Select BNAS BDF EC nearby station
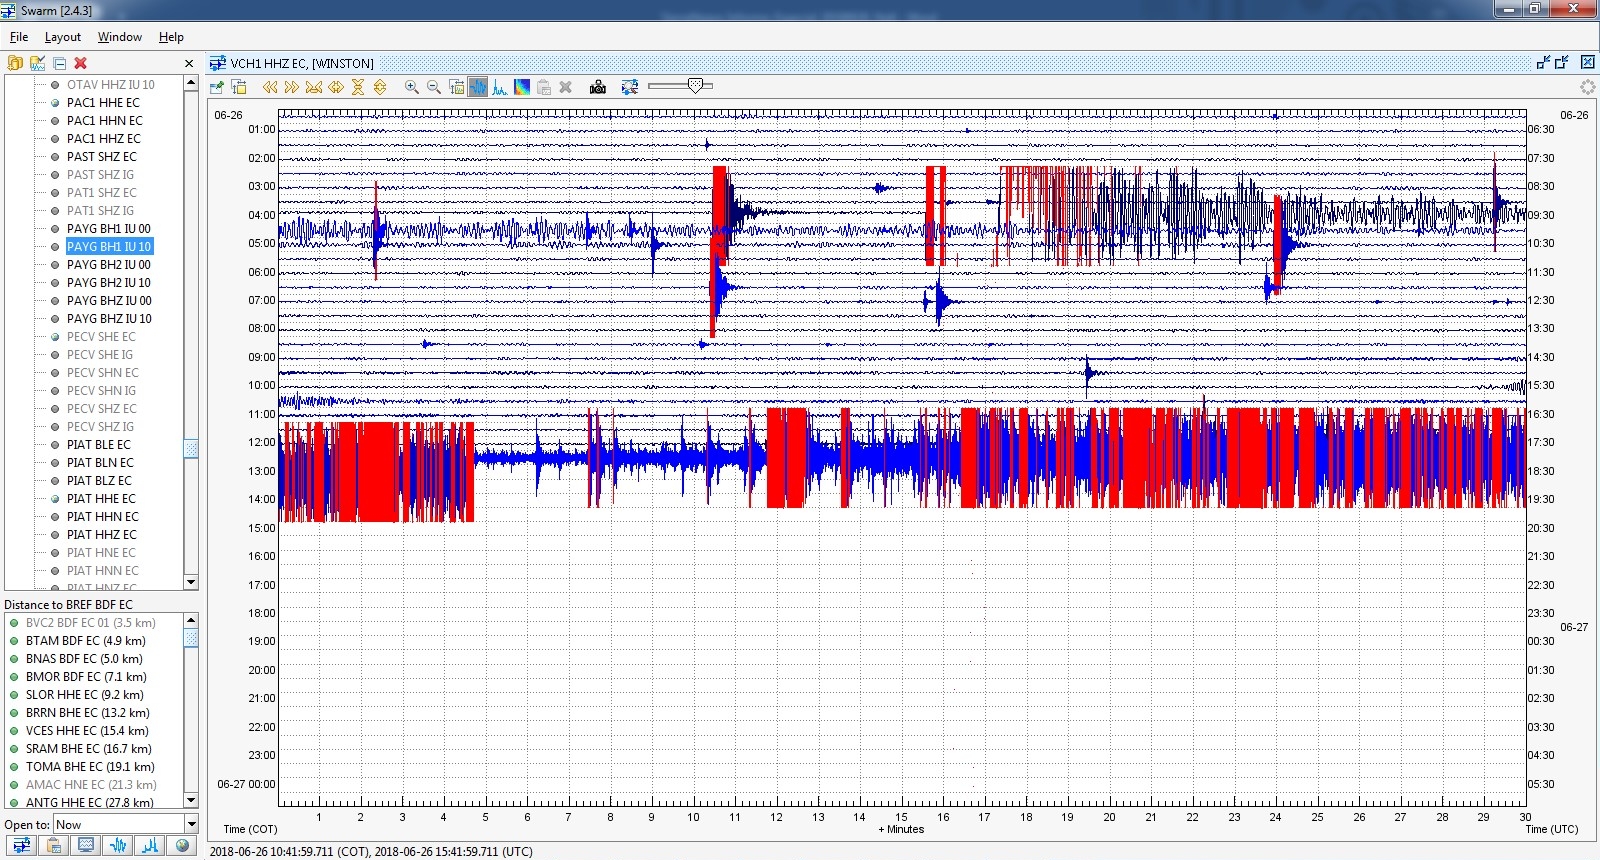Screen dimensions: 1600x860 pyautogui.click(x=84, y=659)
